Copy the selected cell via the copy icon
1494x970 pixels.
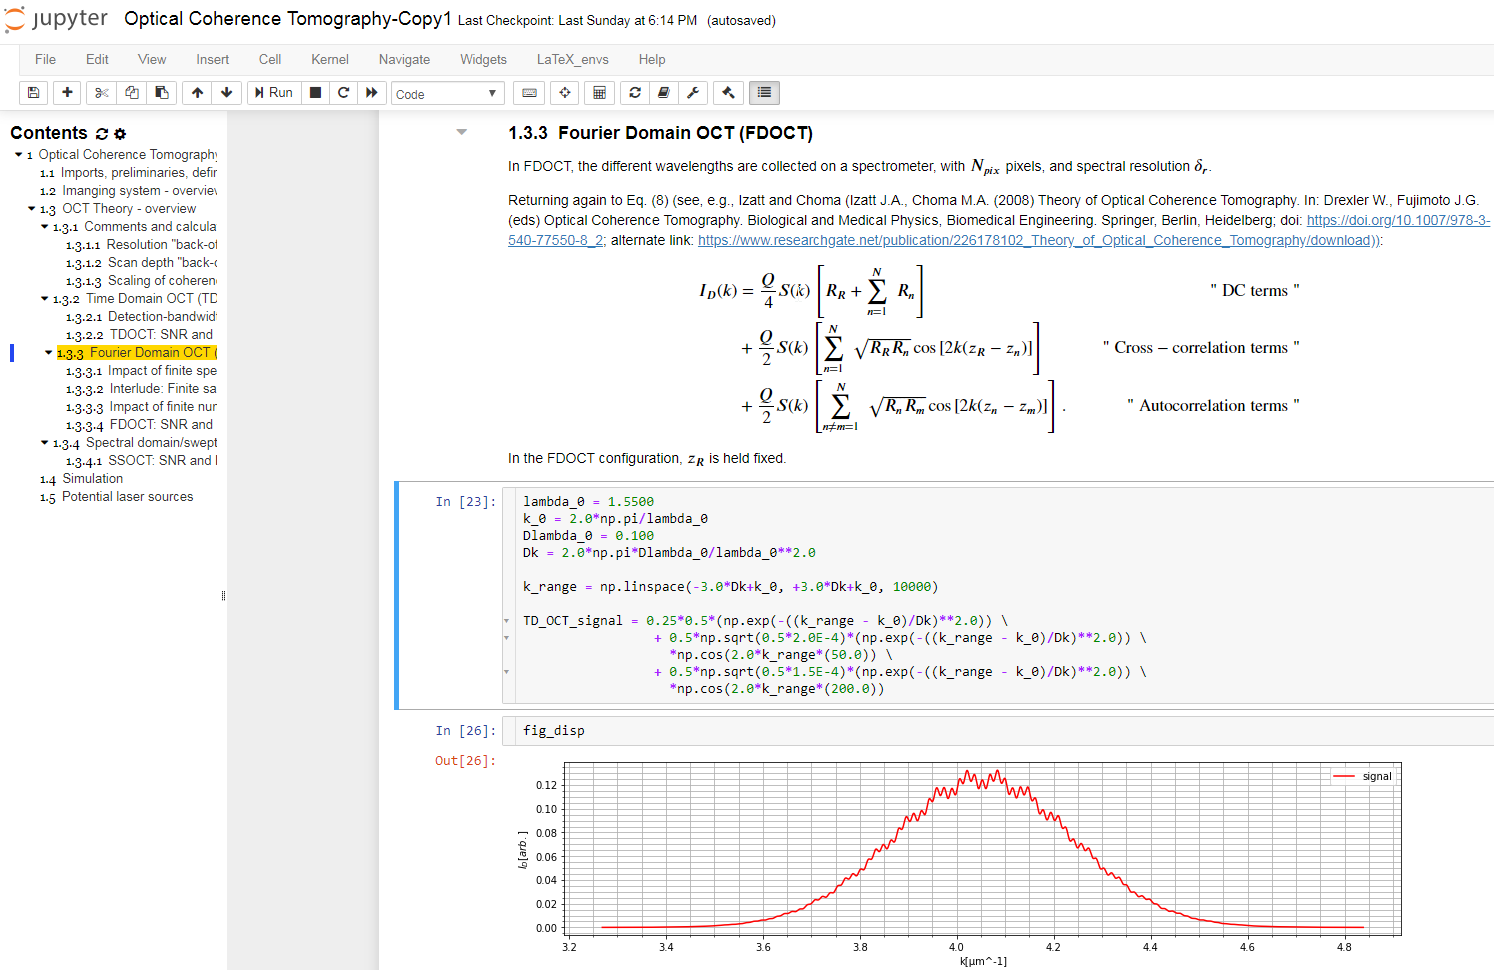(x=131, y=92)
